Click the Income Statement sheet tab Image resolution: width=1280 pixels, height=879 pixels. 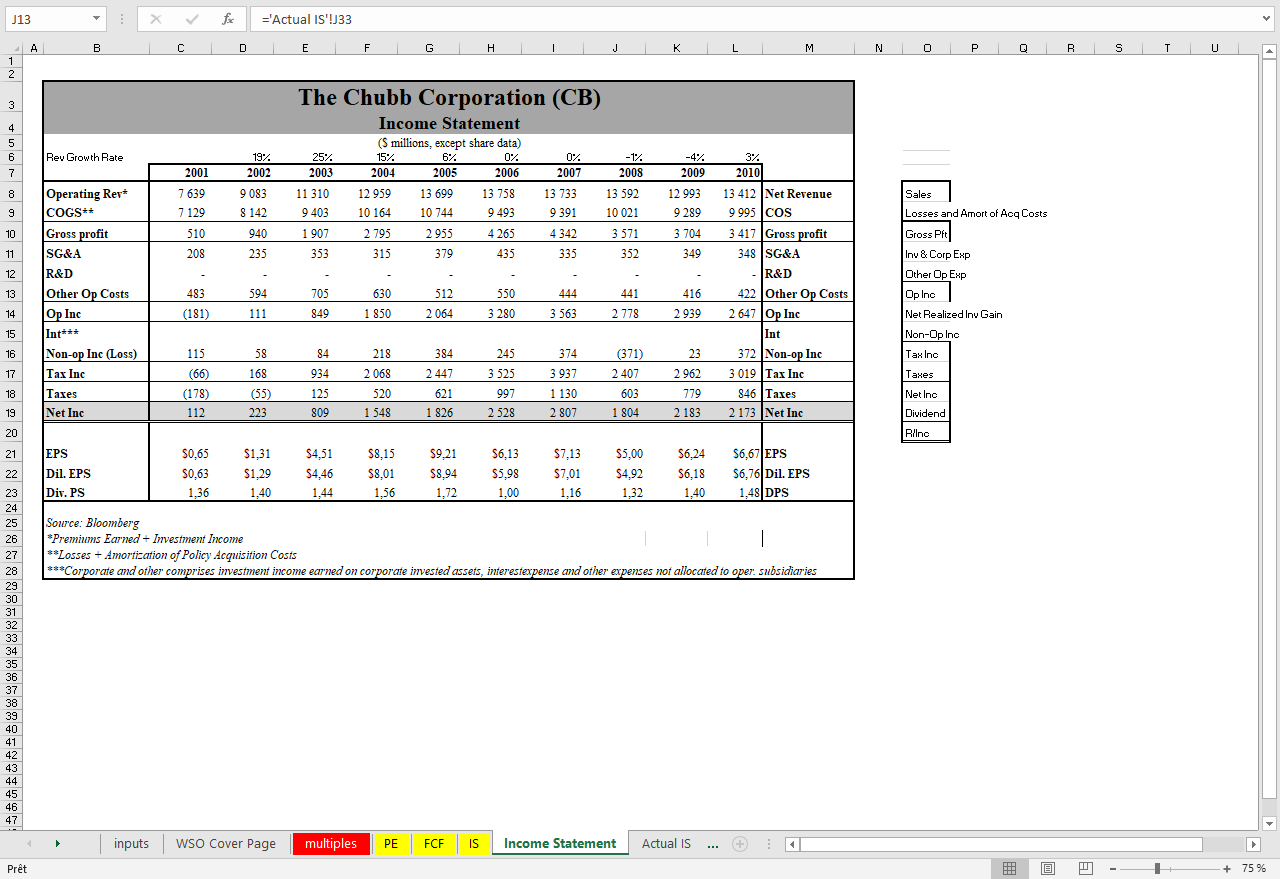coord(560,844)
